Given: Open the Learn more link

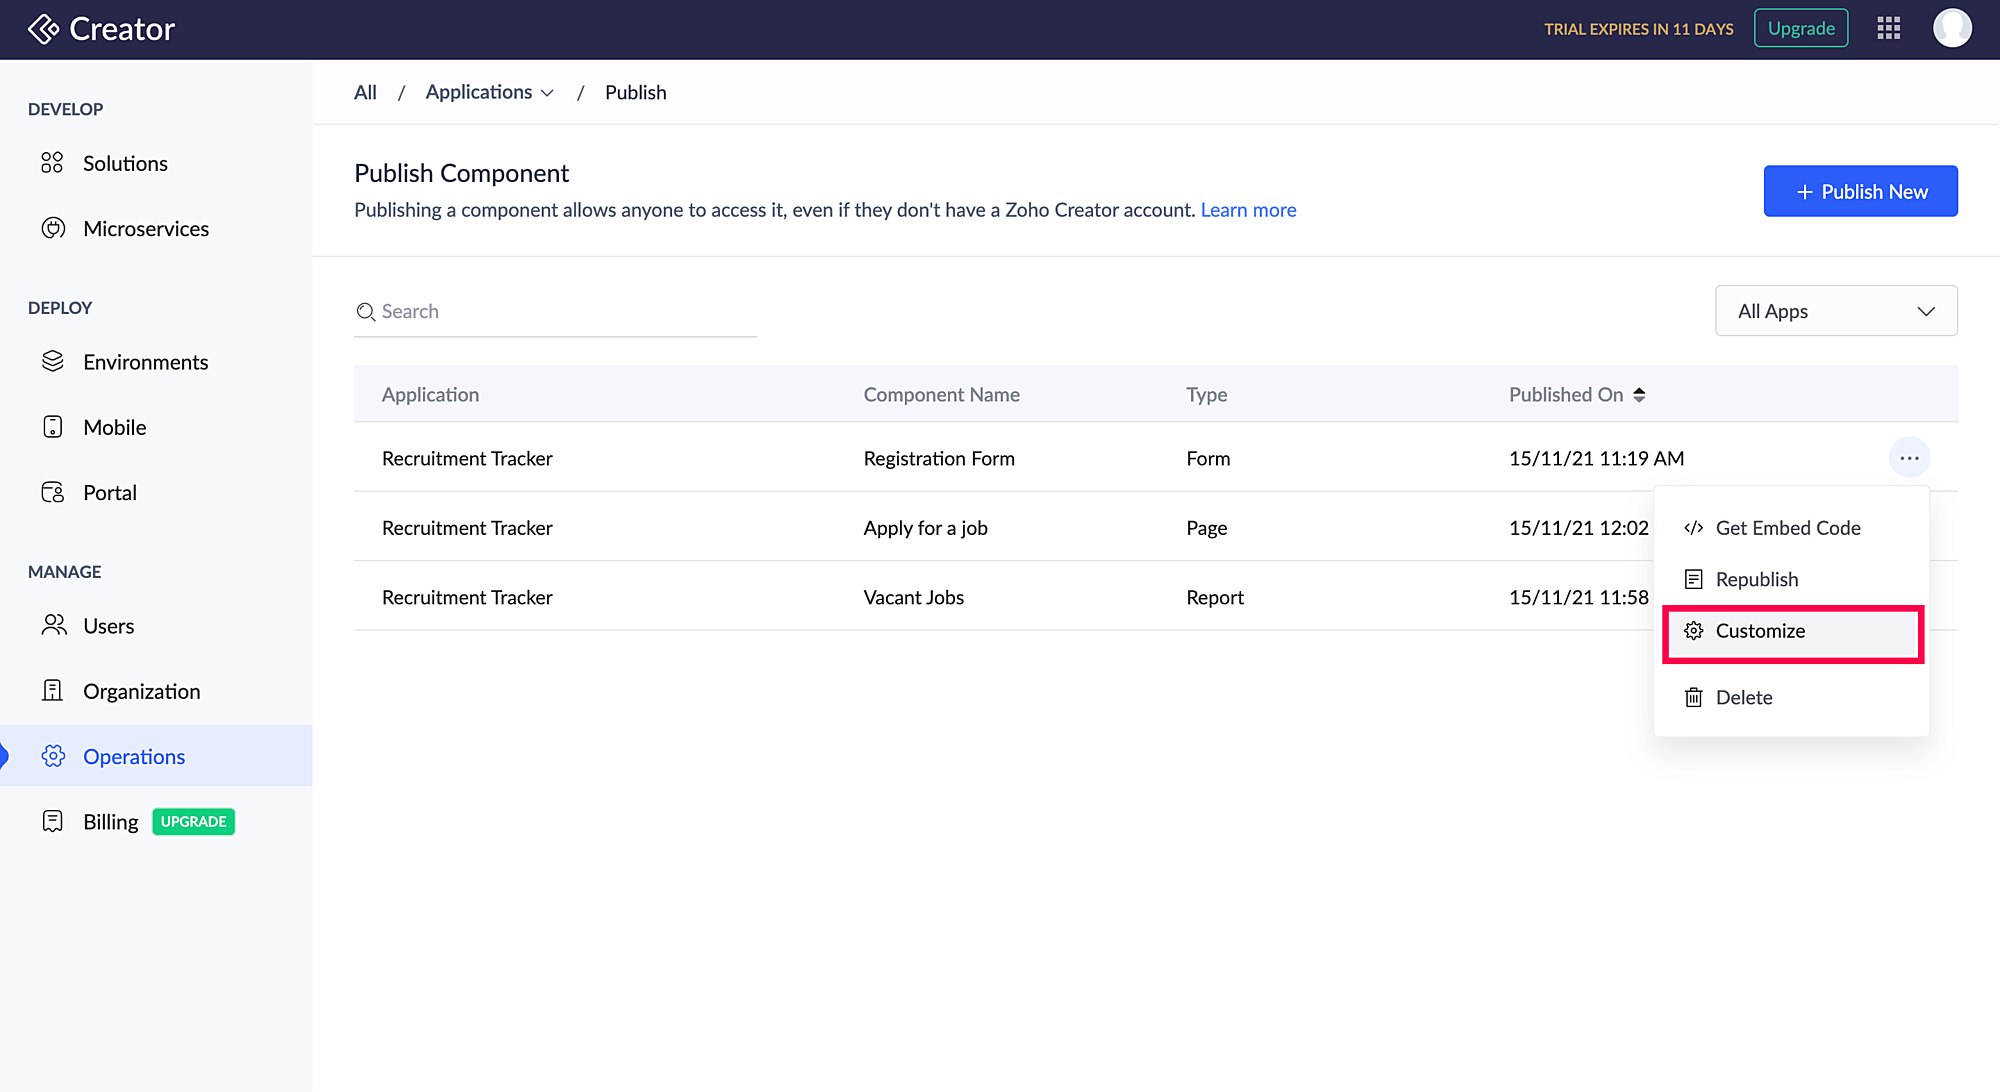Looking at the screenshot, I should pos(1248,210).
